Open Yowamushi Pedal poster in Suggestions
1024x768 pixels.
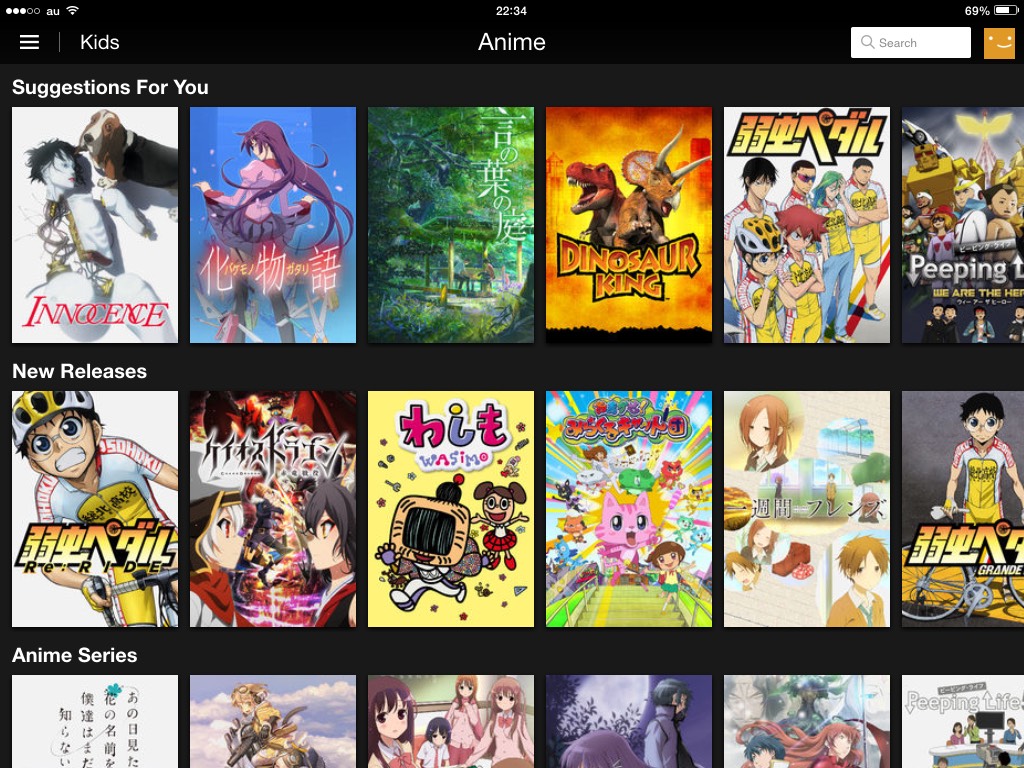807,225
